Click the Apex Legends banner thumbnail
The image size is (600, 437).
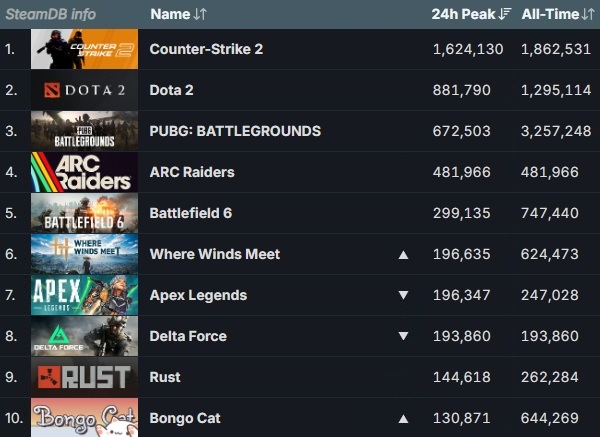tap(84, 295)
